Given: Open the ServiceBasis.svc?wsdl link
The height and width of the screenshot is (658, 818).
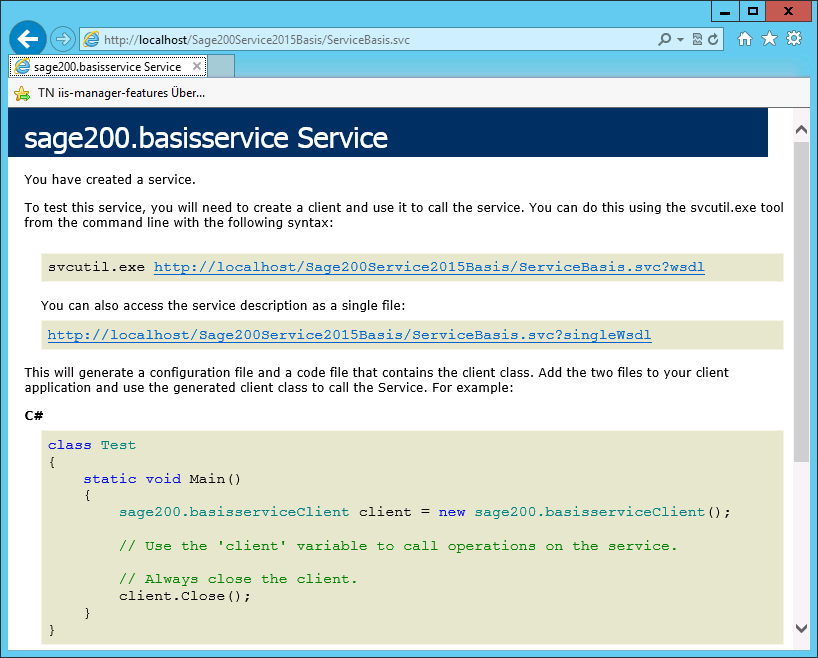Looking at the screenshot, I should pyautogui.click(x=429, y=267).
